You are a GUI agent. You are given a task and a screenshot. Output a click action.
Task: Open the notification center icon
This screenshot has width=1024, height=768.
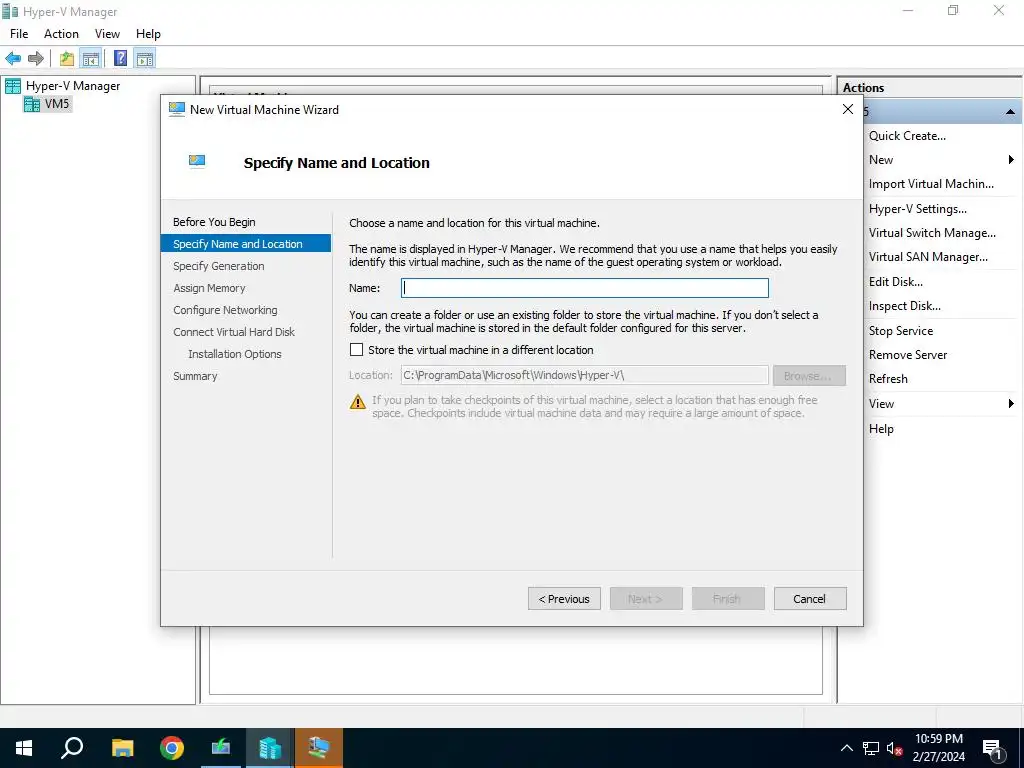tap(993, 748)
